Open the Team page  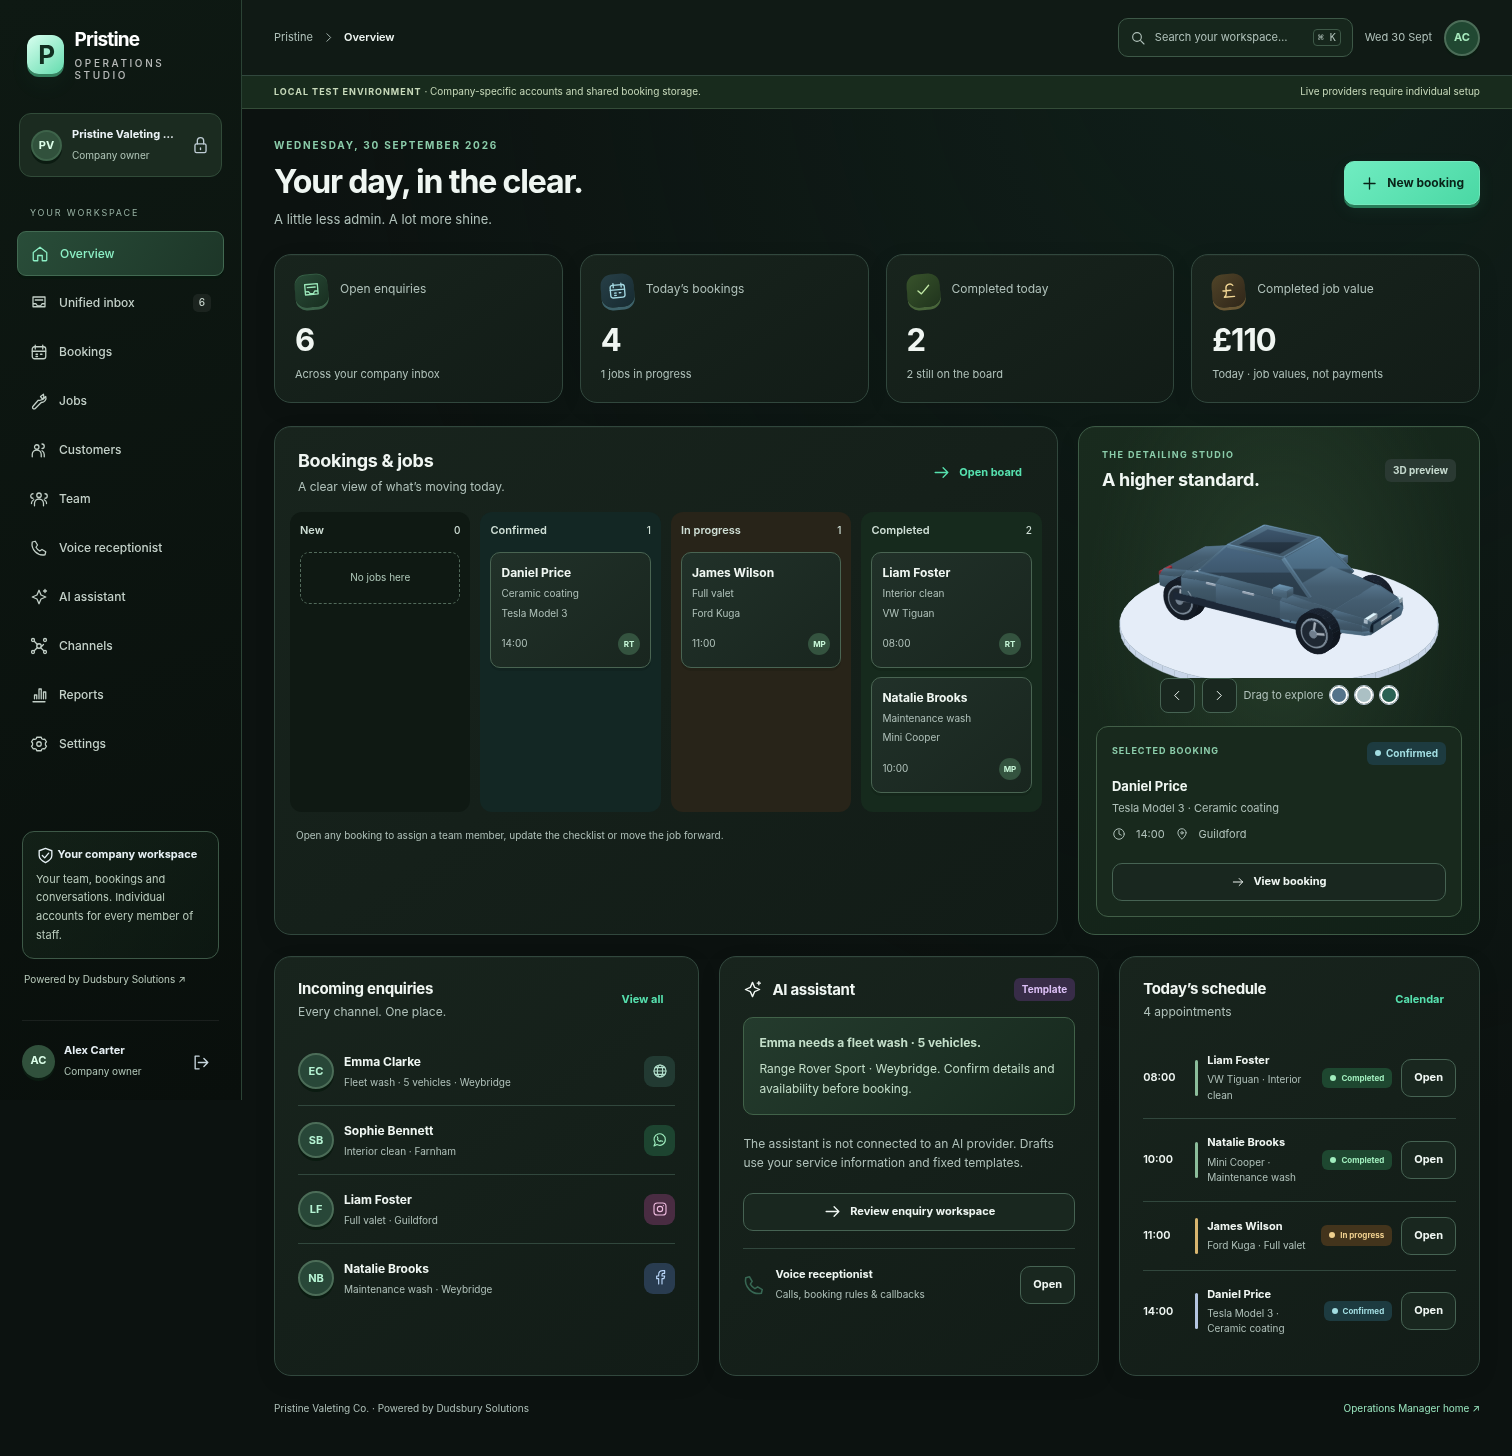120,498
